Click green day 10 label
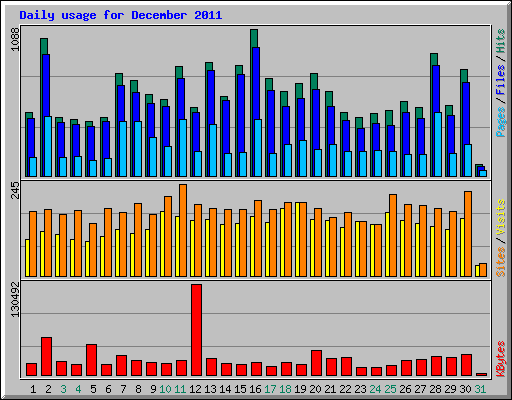 coord(165,389)
